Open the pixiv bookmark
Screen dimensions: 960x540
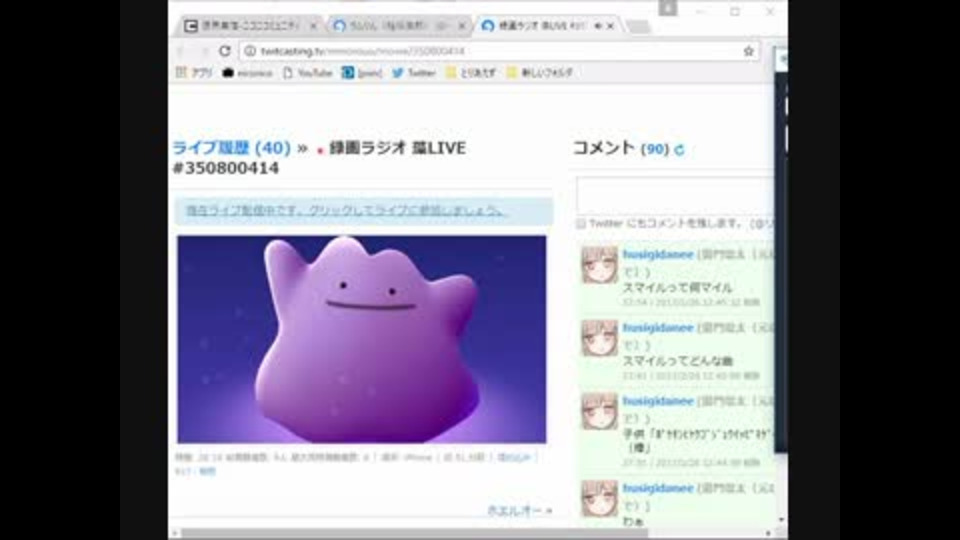[x=362, y=72]
